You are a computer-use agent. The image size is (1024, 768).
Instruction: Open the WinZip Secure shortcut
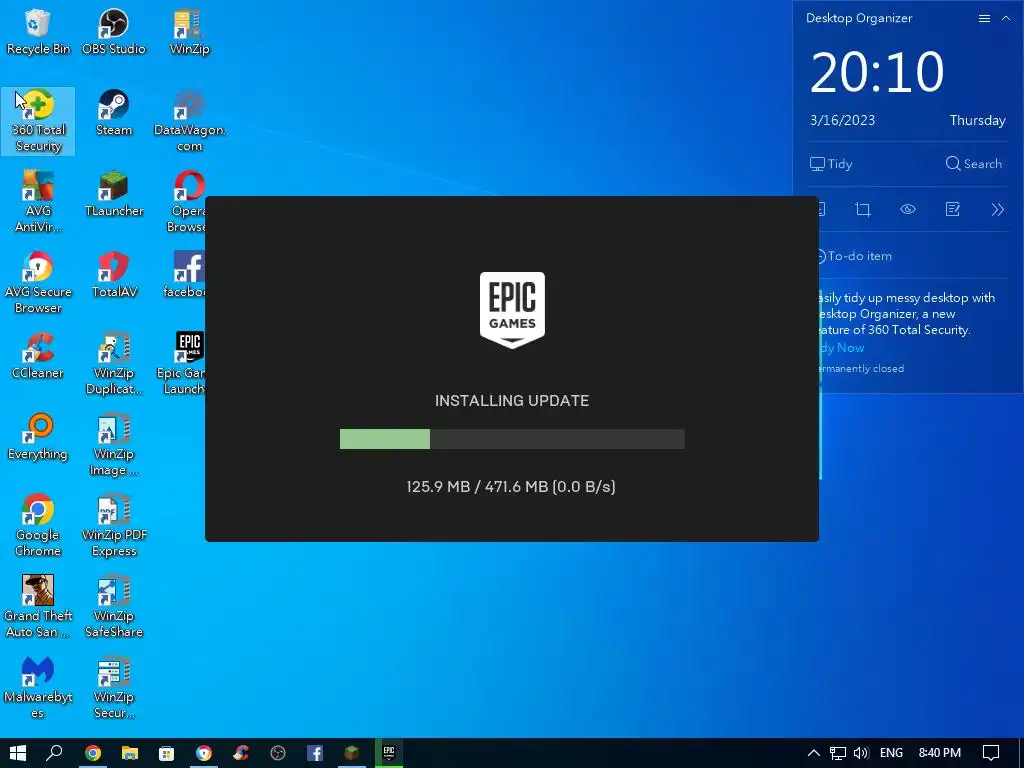114,688
